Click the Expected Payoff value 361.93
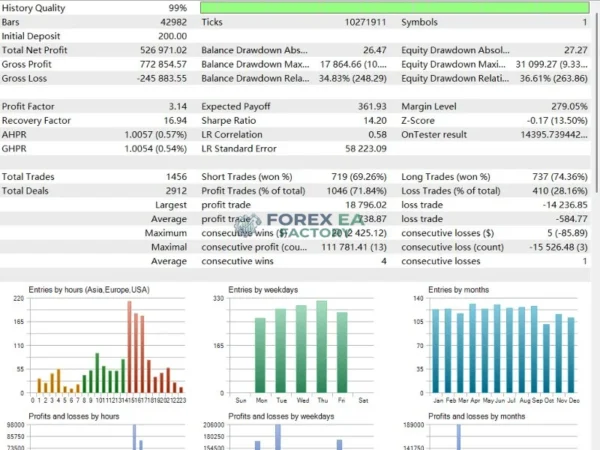 click(x=372, y=106)
